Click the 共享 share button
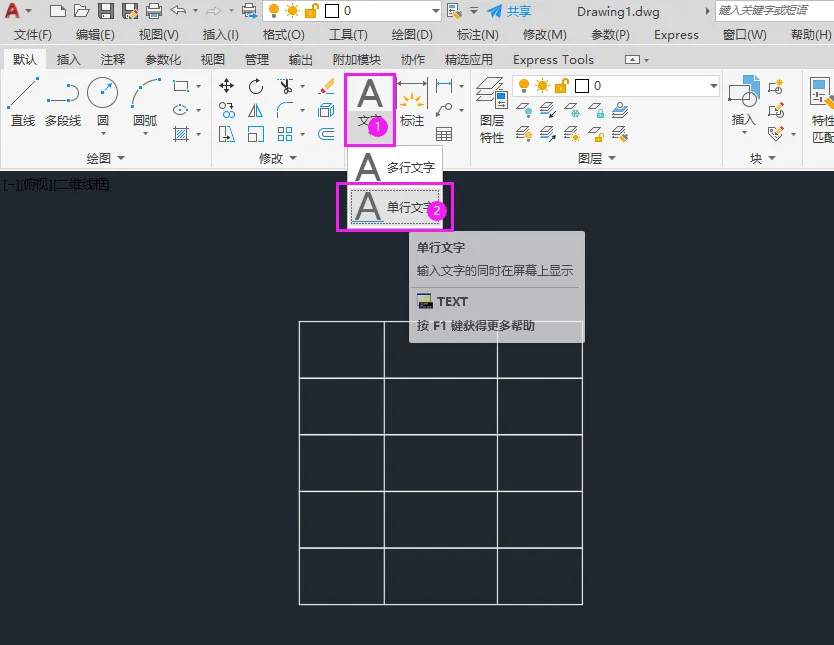The height and width of the screenshot is (645, 834). click(510, 11)
